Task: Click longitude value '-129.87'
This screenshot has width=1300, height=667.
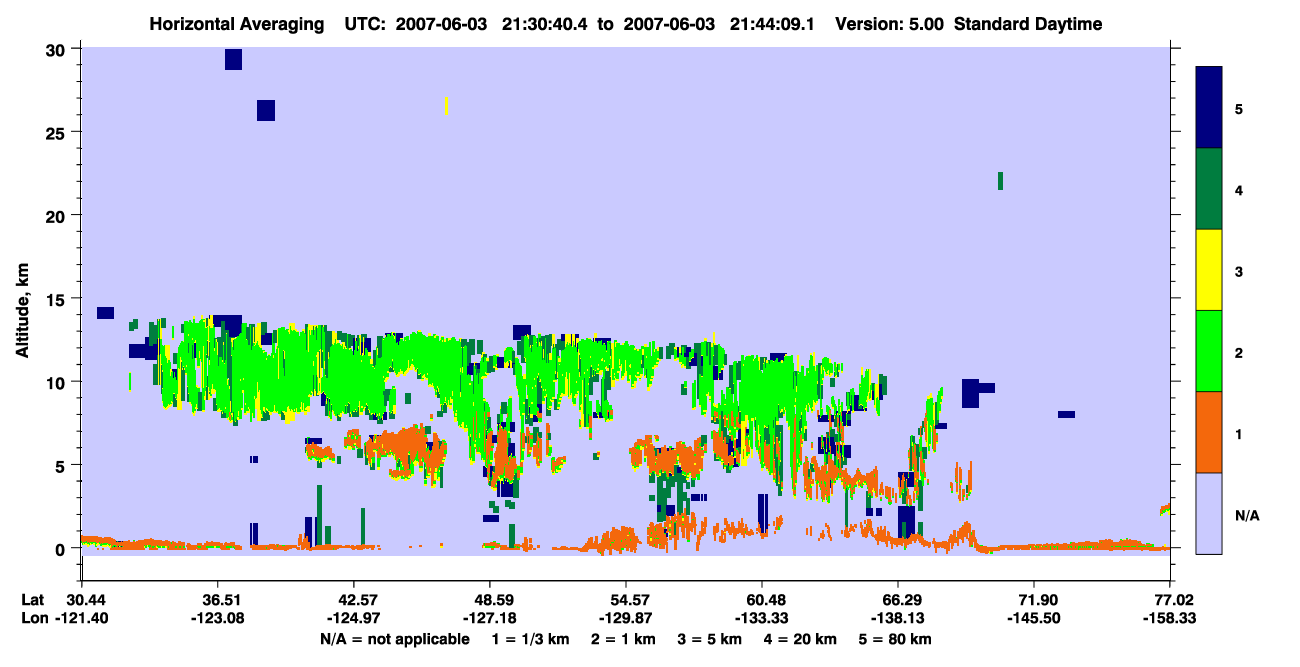Action: coord(625,618)
